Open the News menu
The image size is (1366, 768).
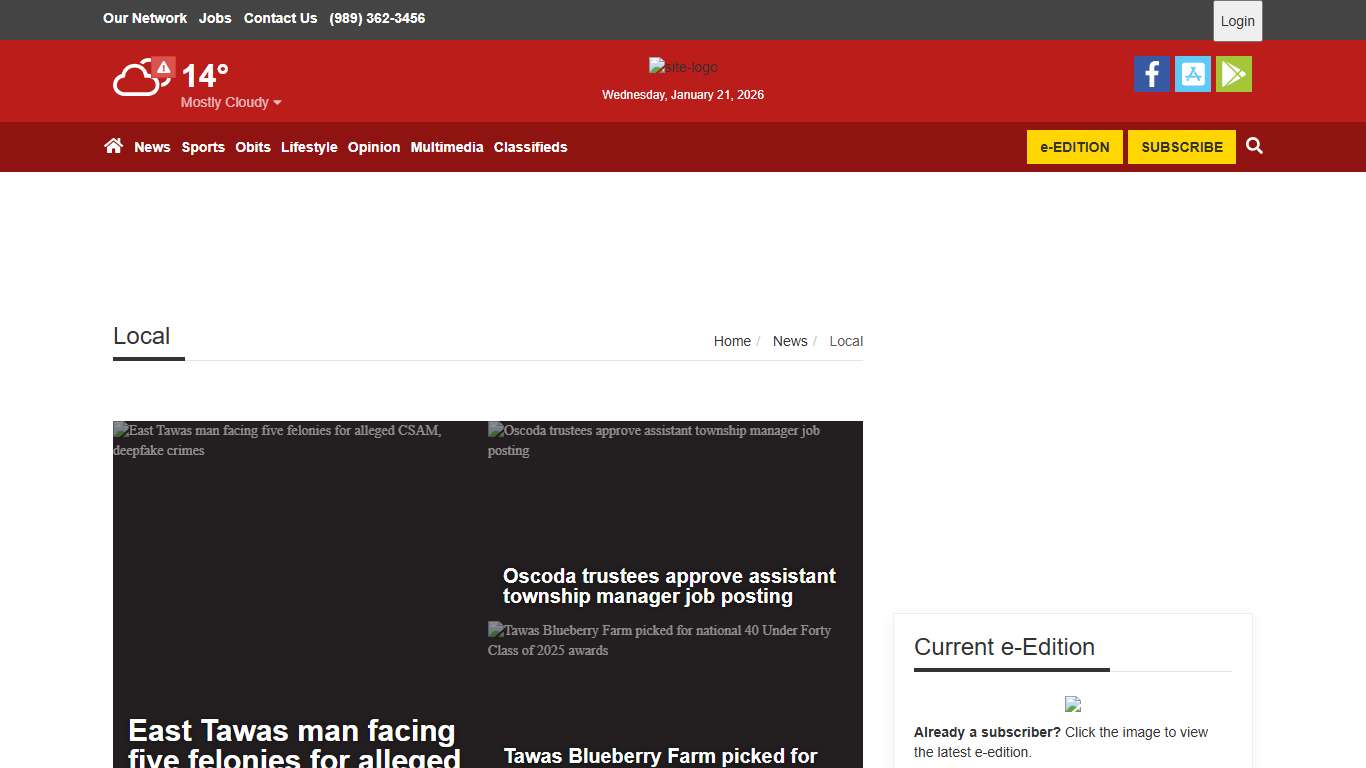pos(152,147)
